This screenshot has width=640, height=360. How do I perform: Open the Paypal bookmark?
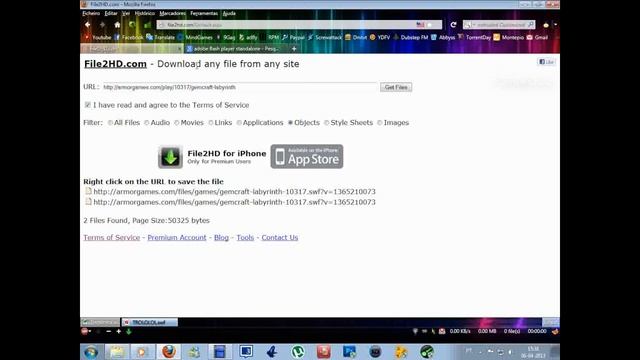pyautogui.click(x=293, y=38)
